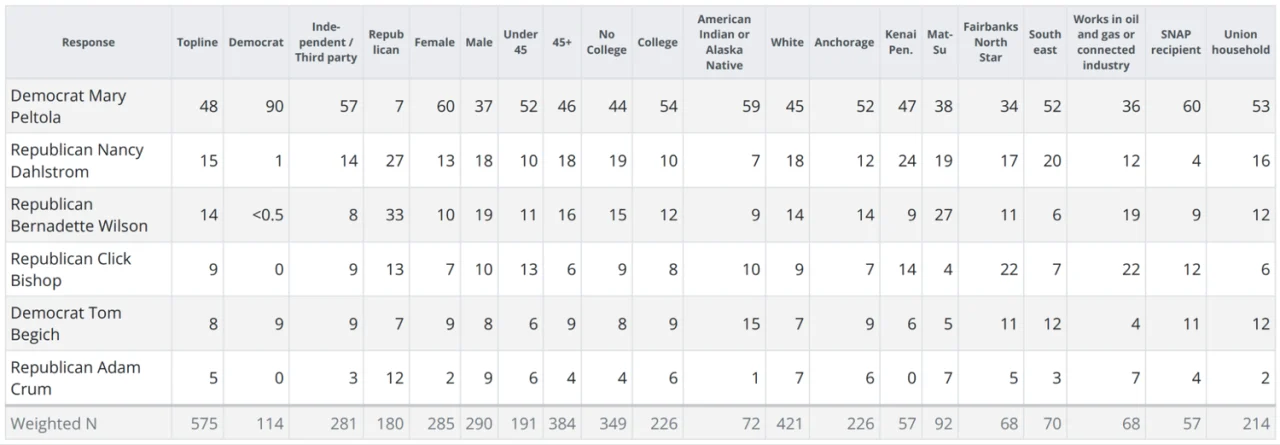The height and width of the screenshot is (445, 1280).
Task: Select the Fairbanks North Star header
Action: 990,43
